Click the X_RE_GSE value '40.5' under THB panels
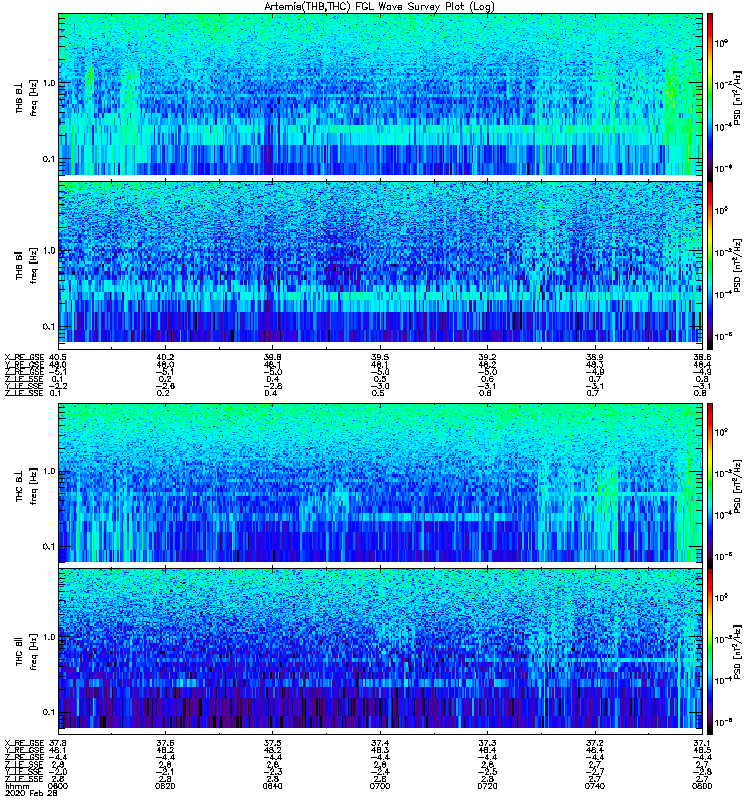 (58, 358)
